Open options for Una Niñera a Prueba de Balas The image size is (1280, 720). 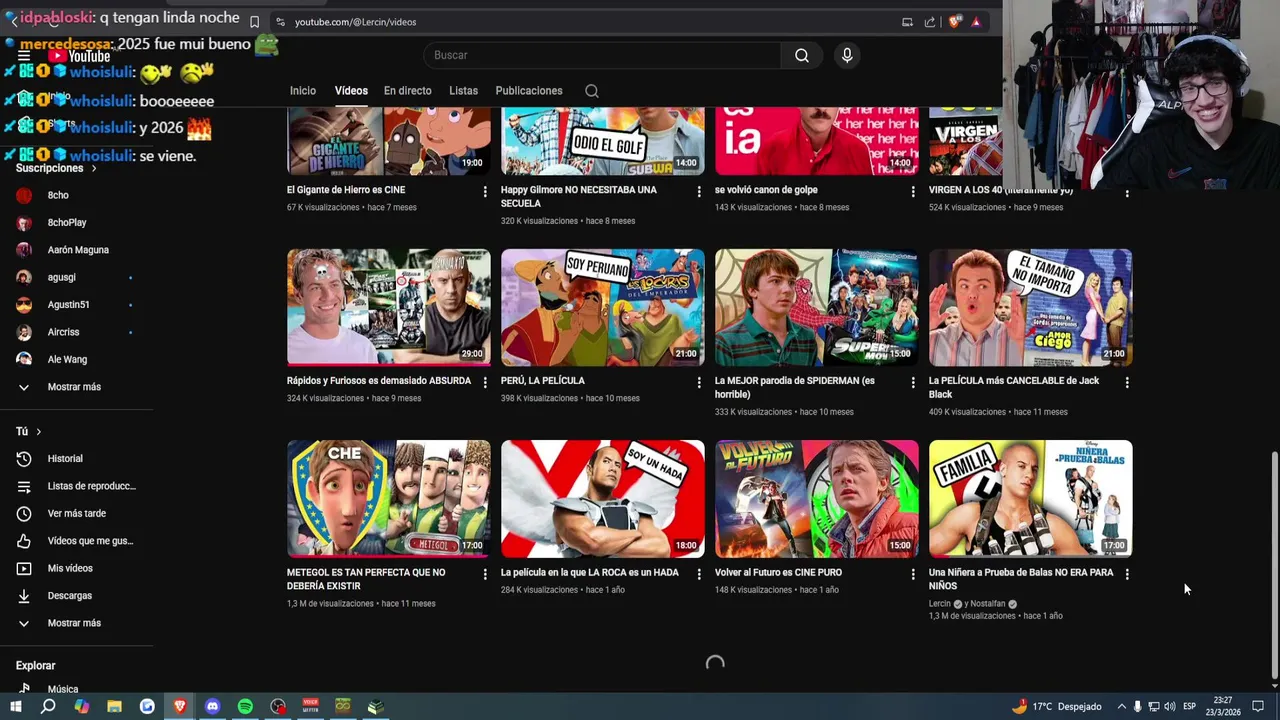pos(1127,574)
